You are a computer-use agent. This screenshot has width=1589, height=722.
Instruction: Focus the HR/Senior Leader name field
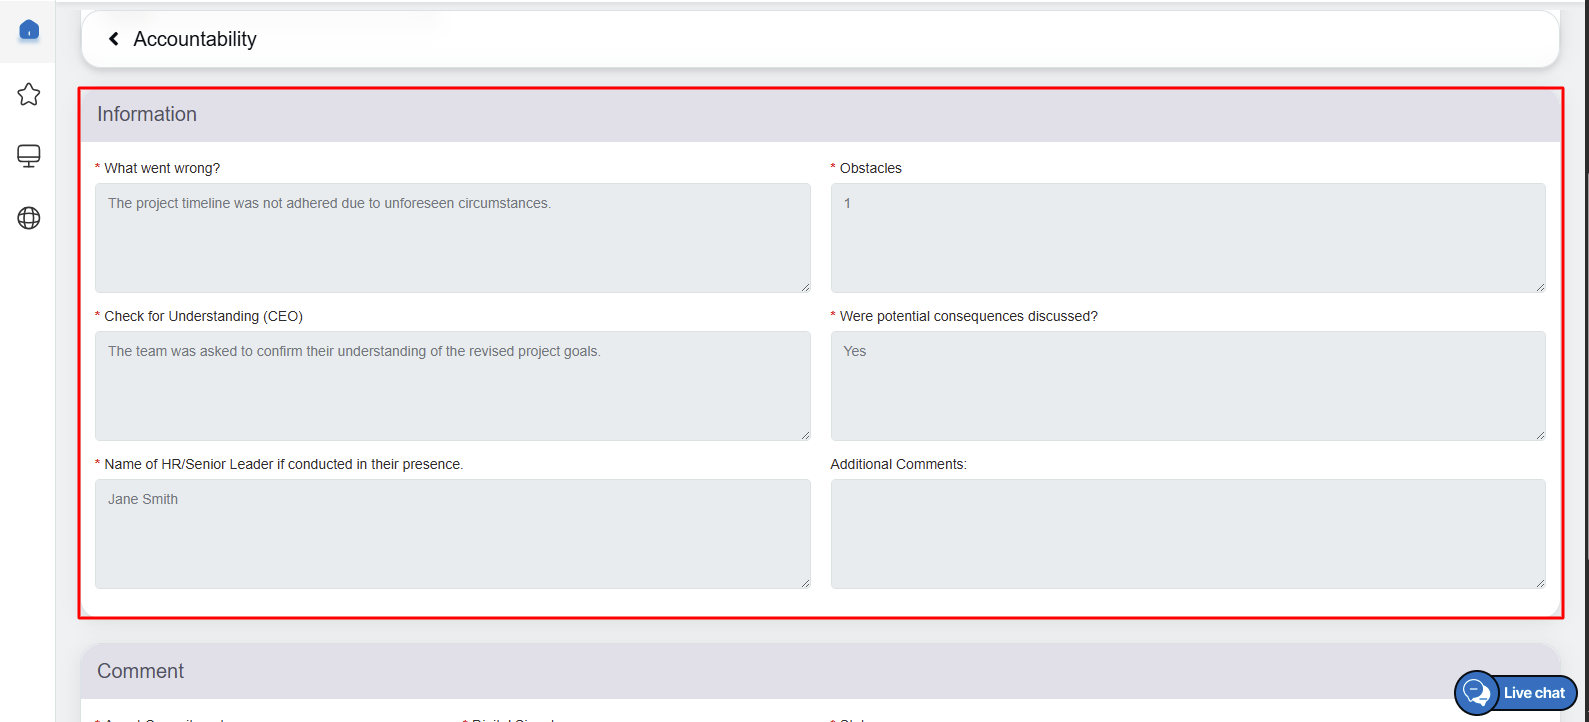pyautogui.click(x=452, y=534)
